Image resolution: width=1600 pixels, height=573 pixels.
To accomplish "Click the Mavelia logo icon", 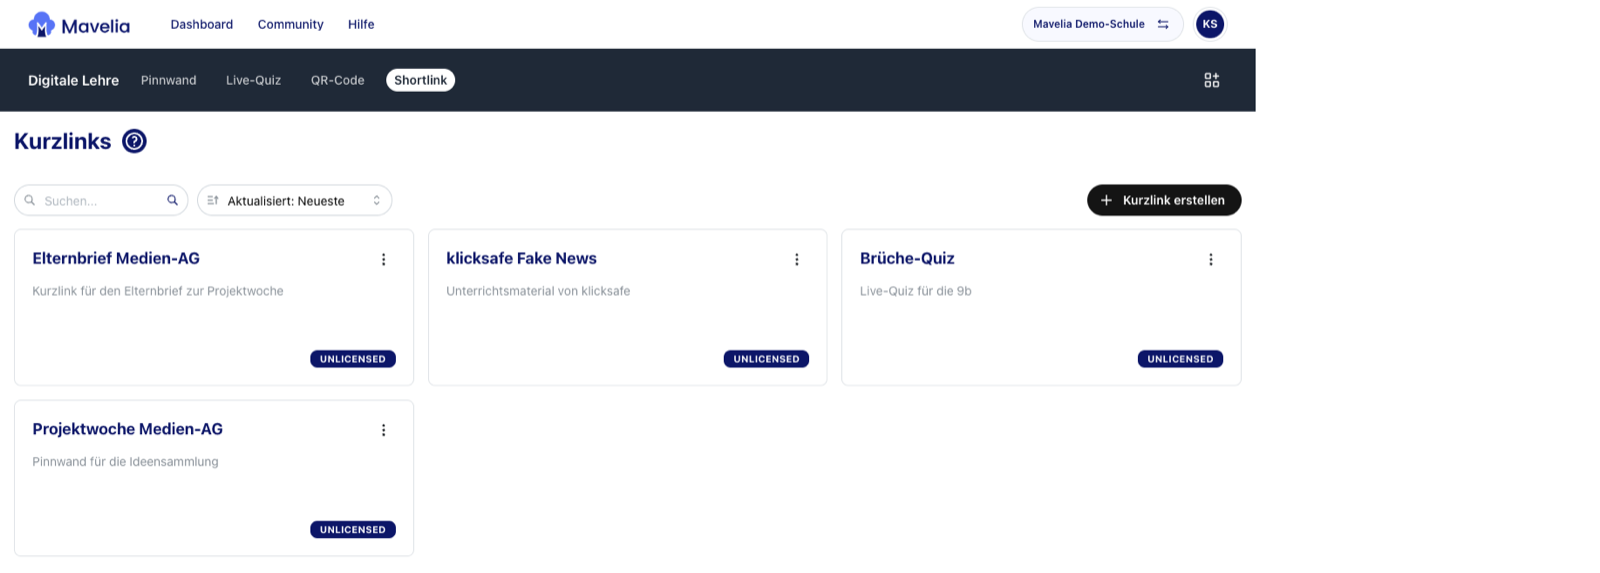I will (x=41, y=24).
